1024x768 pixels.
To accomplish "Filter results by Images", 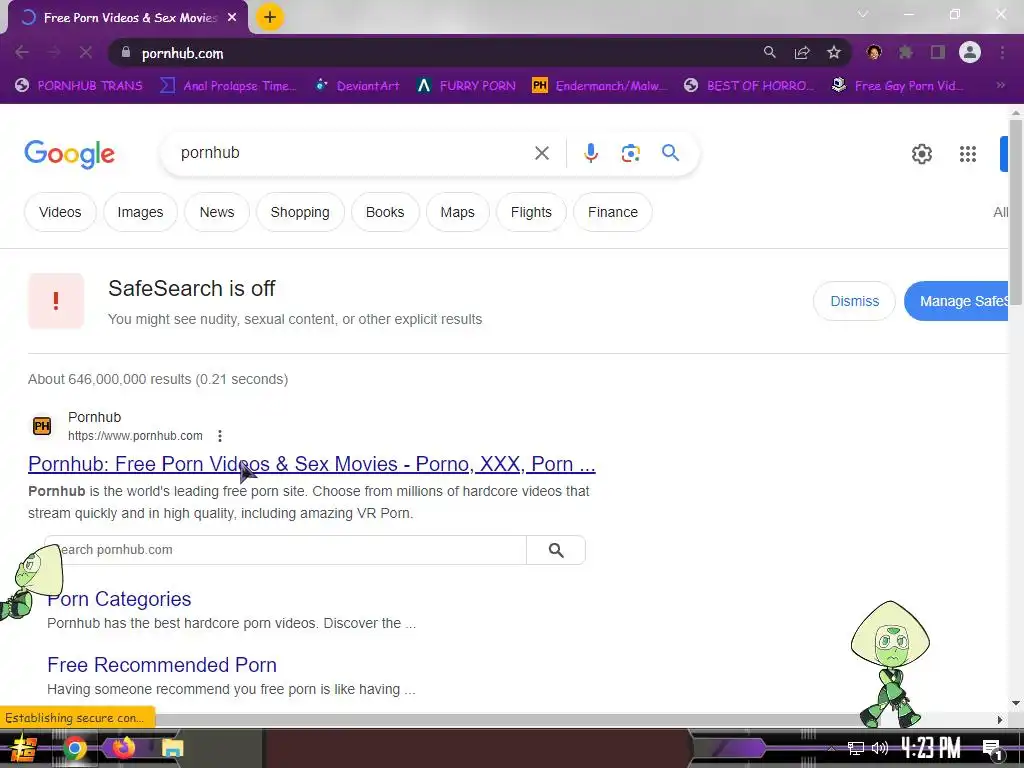I will point(140,212).
